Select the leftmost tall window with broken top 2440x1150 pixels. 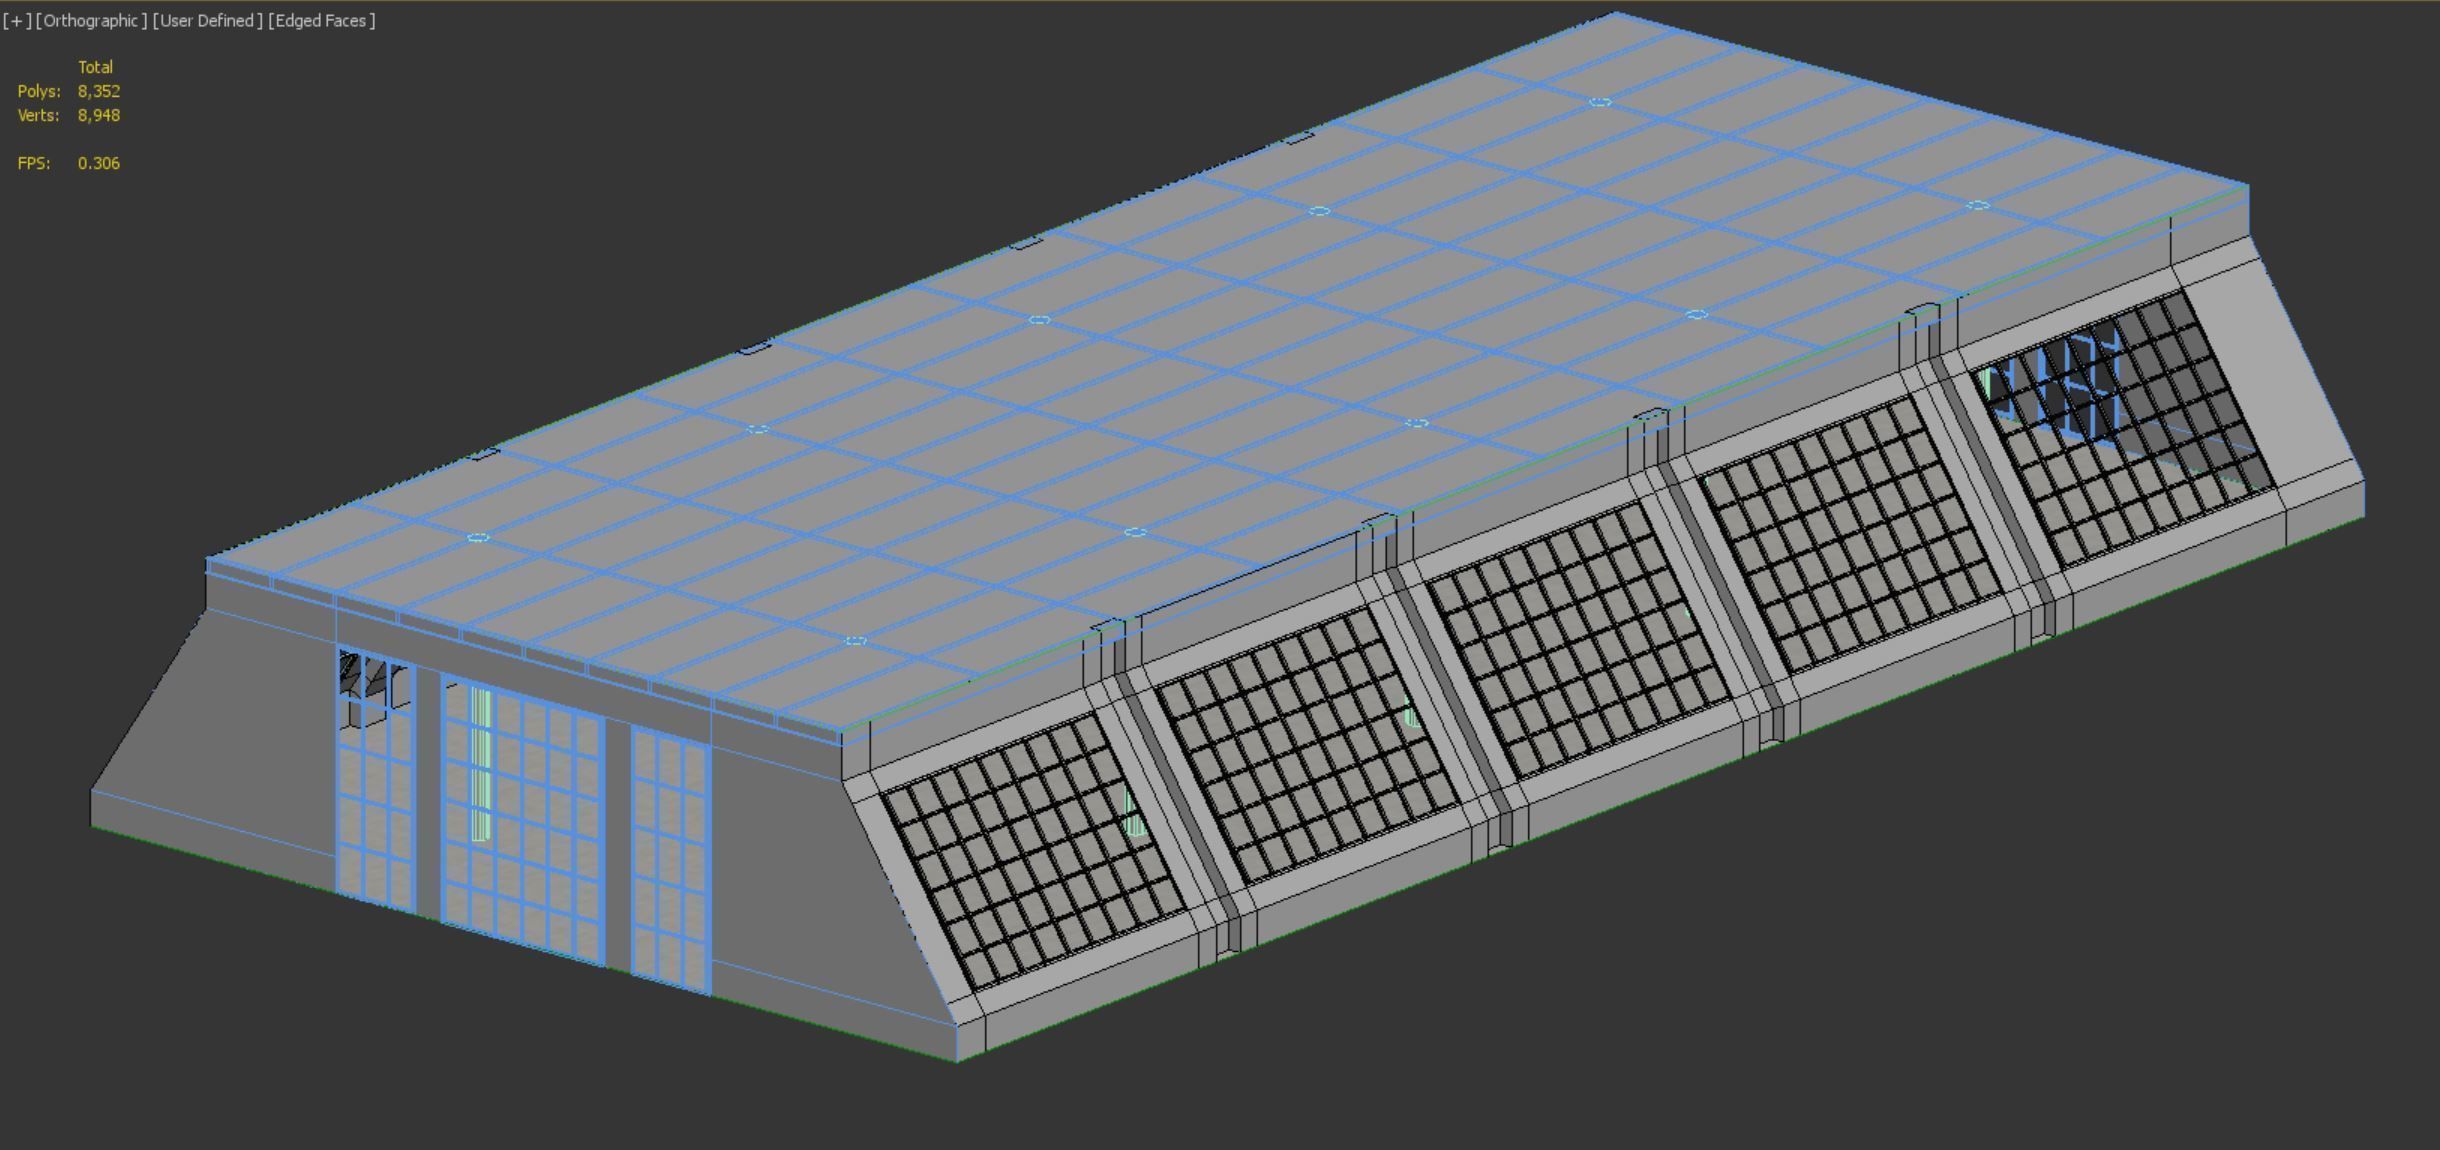376,780
